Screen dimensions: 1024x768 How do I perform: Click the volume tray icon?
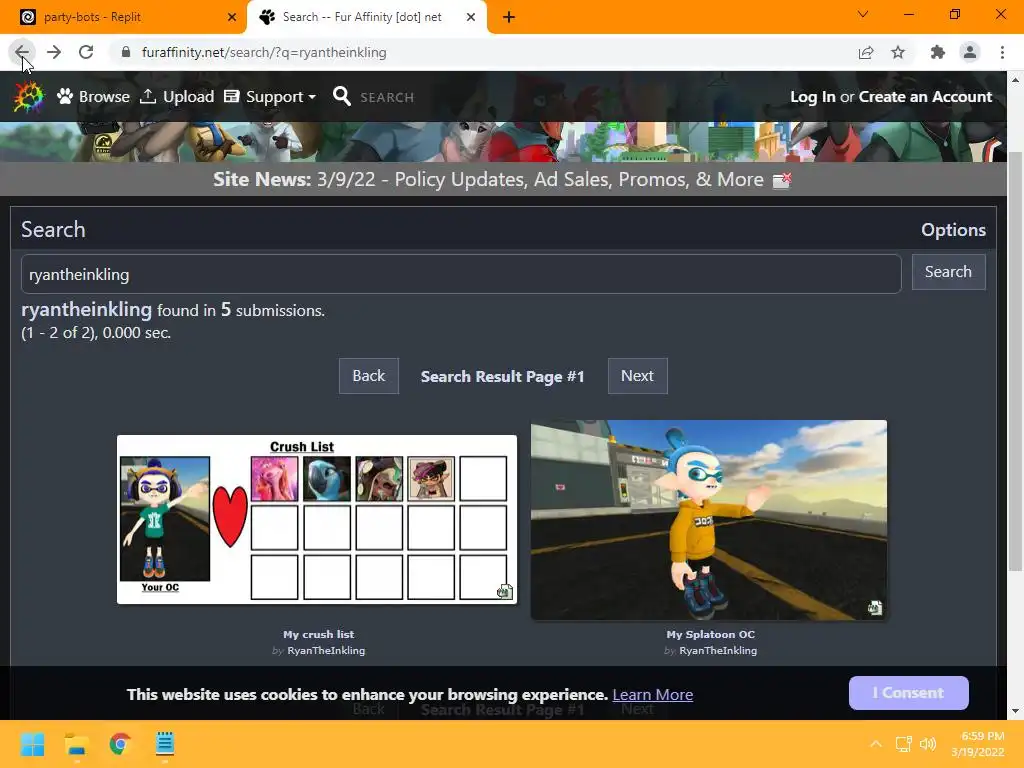pos(927,744)
